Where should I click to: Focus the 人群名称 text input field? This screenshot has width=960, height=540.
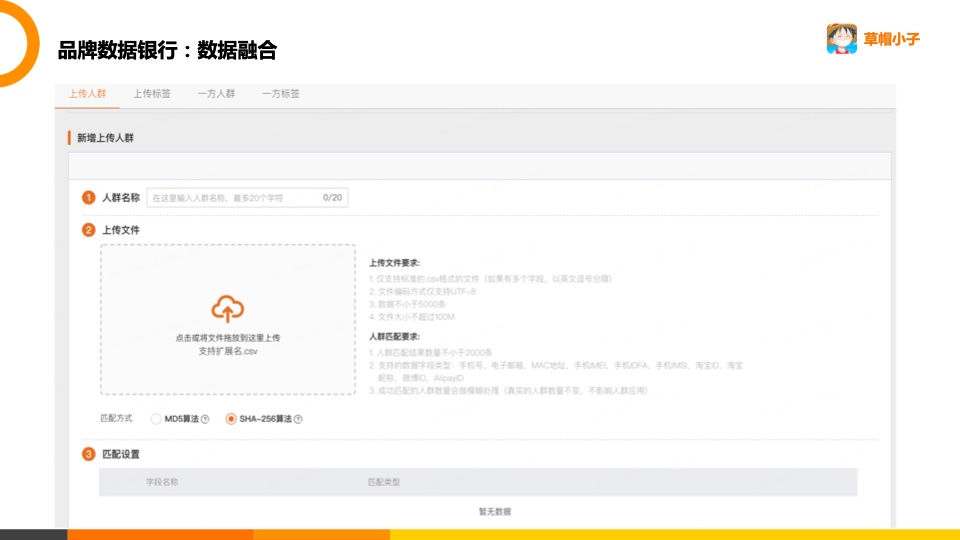[234, 198]
